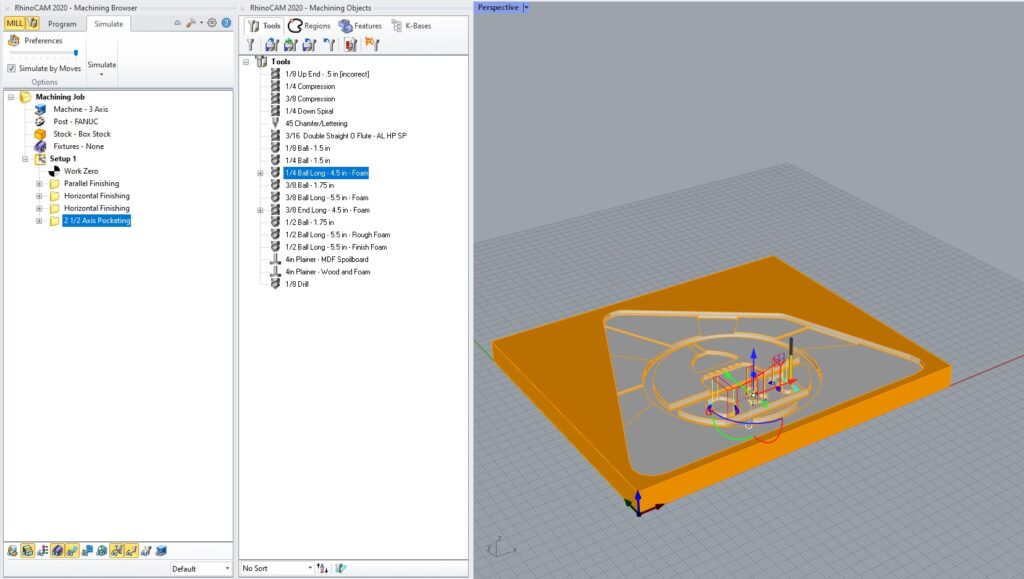Screen dimensions: 1024x579
Task: Click the second tool library icon with green arrow
Action: point(291,45)
